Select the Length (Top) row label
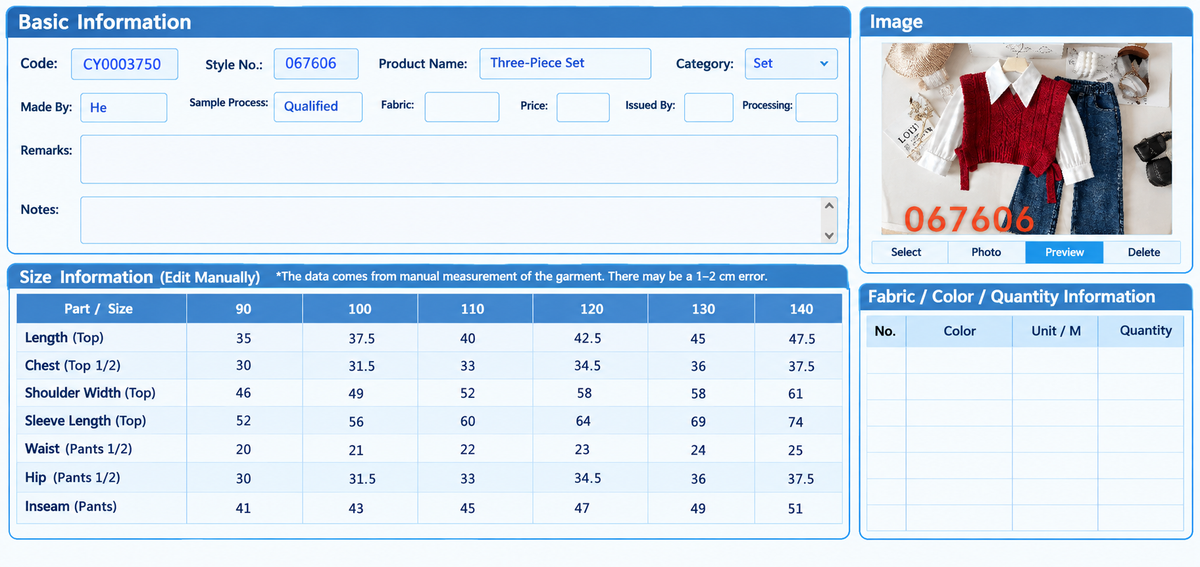 point(64,338)
